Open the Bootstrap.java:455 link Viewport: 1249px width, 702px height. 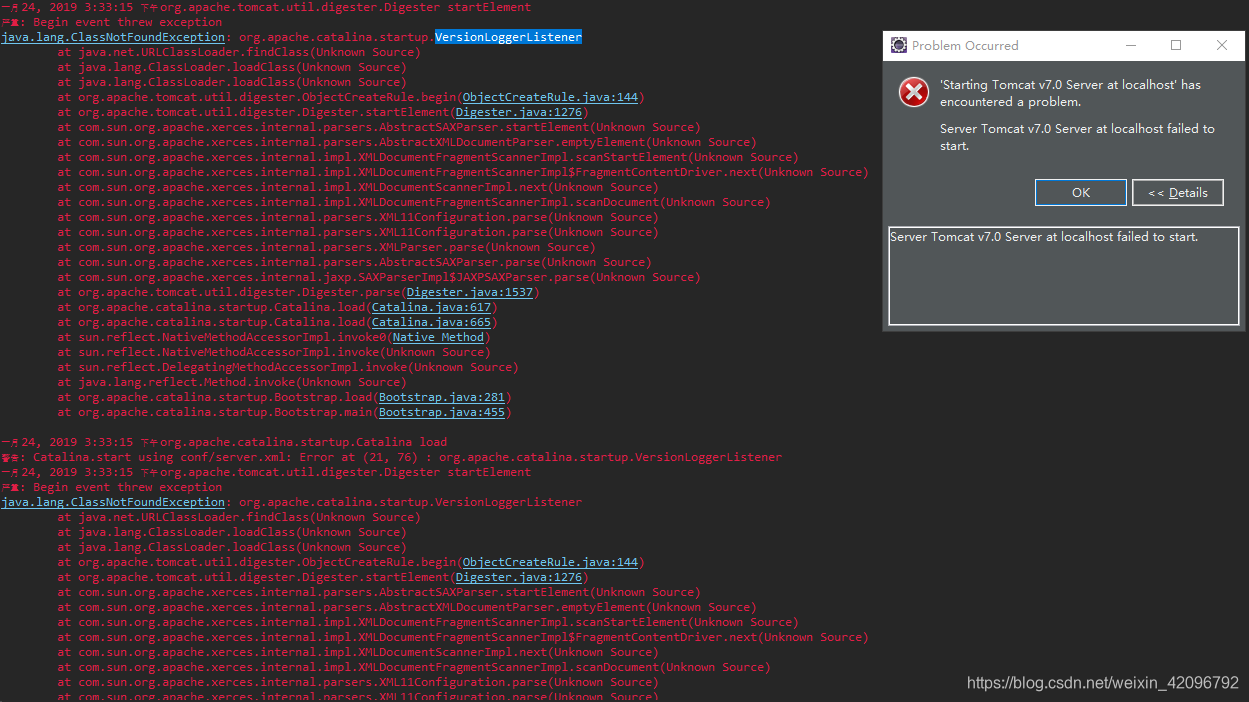pyautogui.click(x=442, y=412)
